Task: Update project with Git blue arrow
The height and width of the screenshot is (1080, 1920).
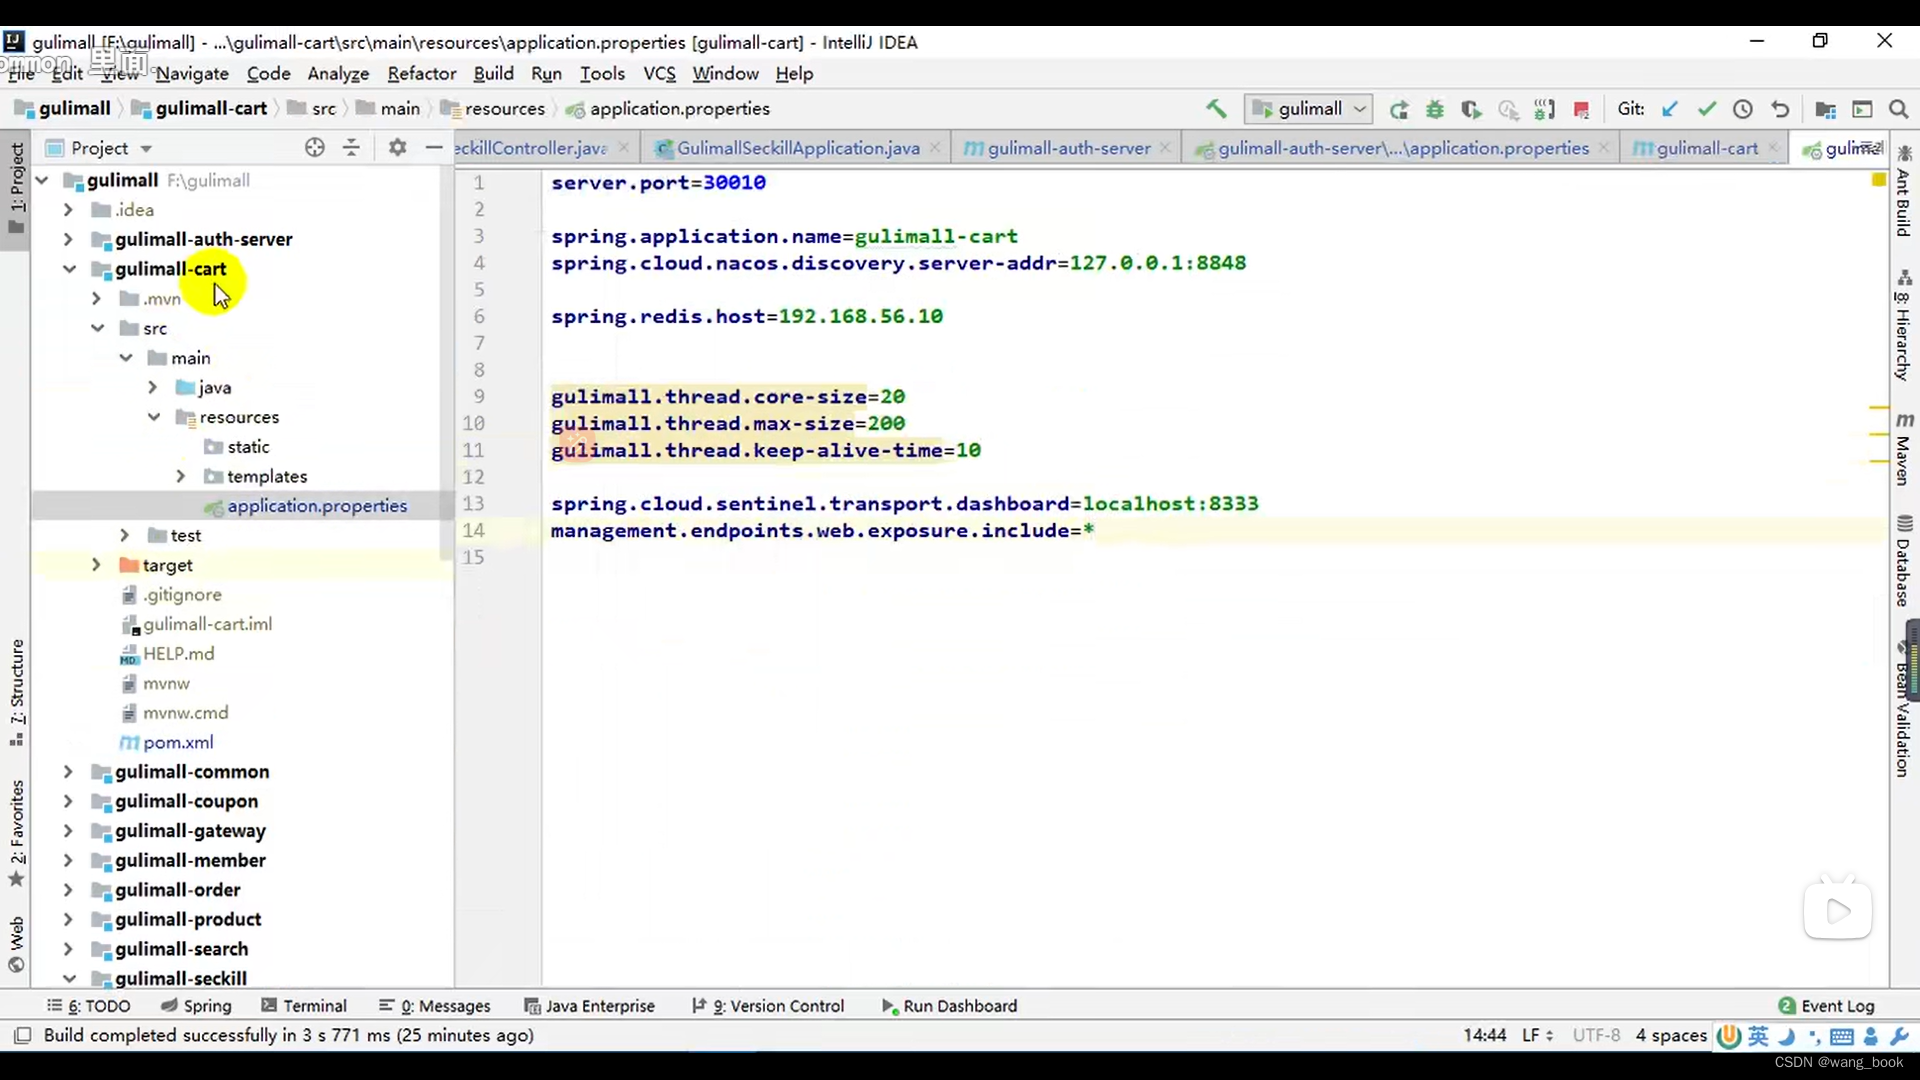Action: click(x=1670, y=109)
